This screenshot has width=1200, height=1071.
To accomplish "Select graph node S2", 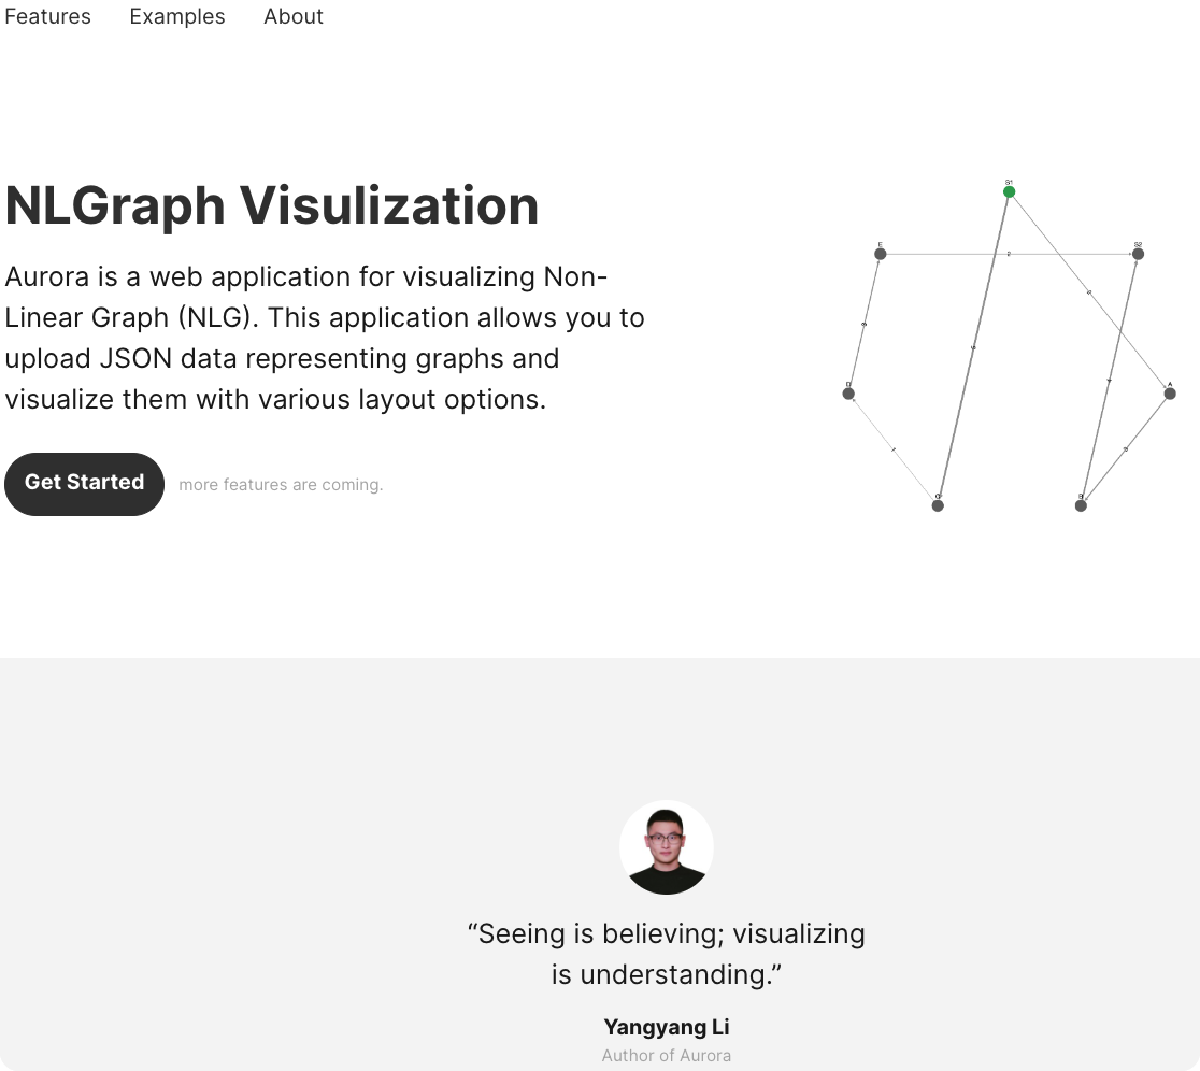I will (1137, 254).
